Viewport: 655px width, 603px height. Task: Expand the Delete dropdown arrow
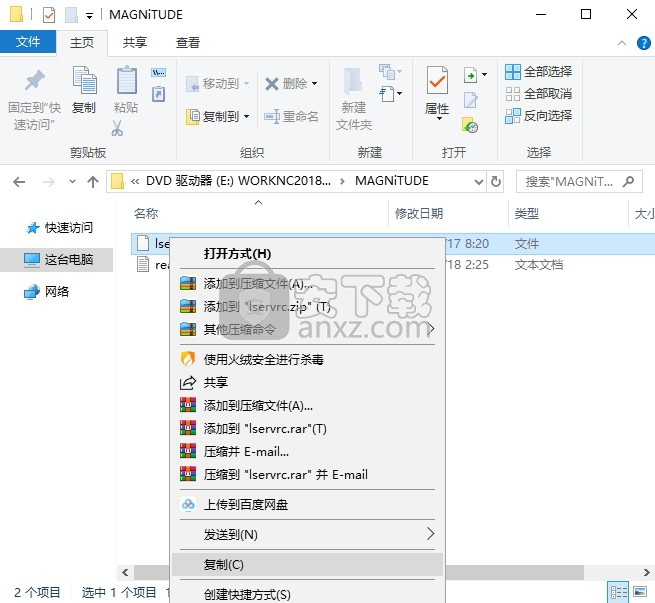point(315,84)
